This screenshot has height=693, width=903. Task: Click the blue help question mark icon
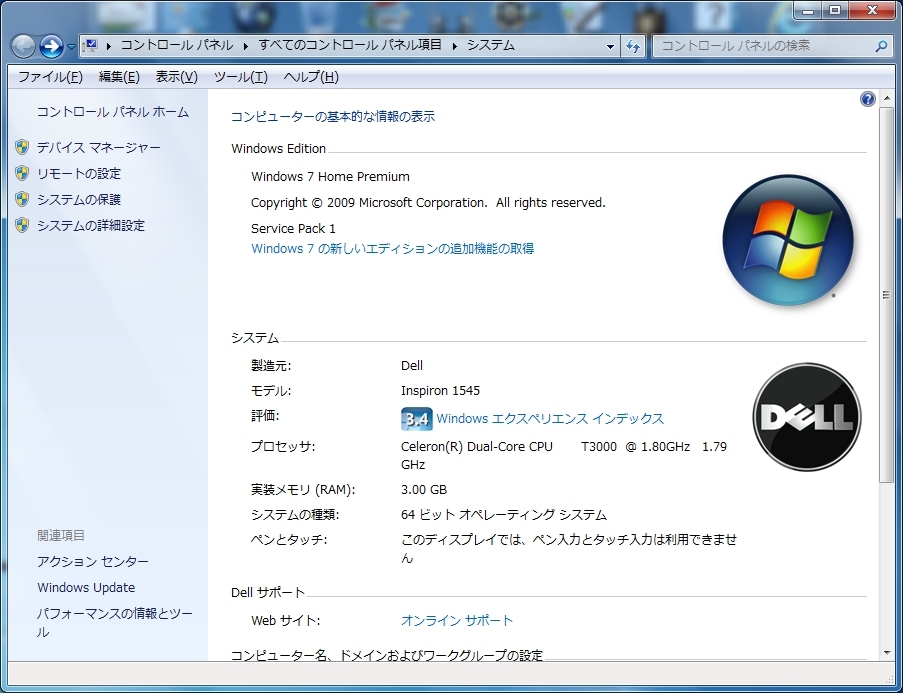867,99
